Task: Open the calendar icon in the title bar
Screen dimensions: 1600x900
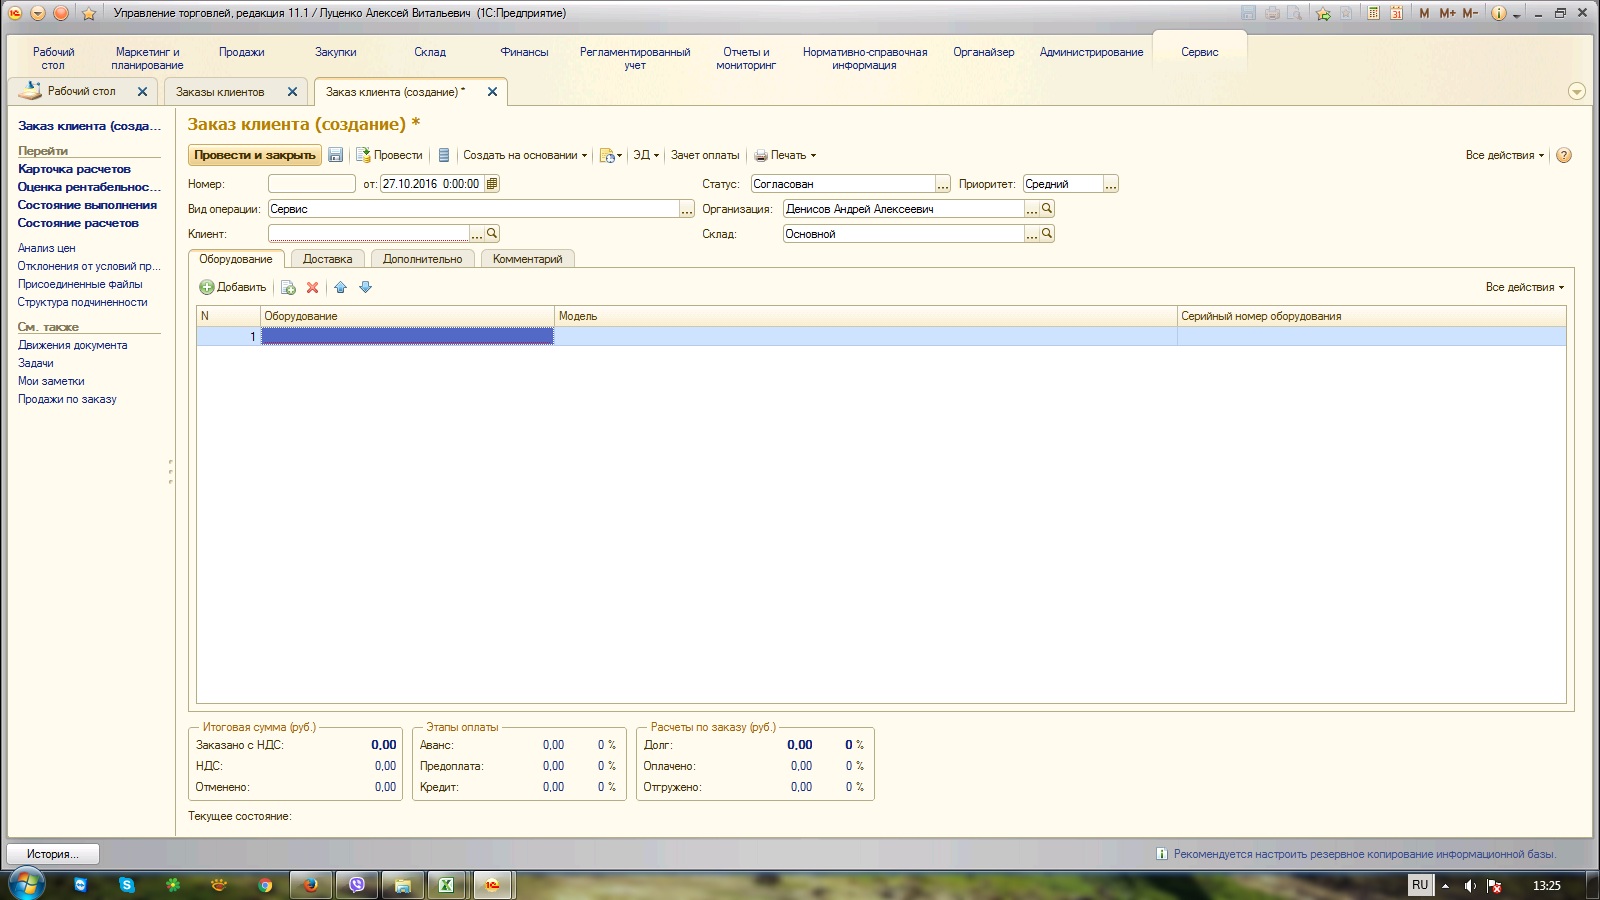Action: click(1396, 13)
